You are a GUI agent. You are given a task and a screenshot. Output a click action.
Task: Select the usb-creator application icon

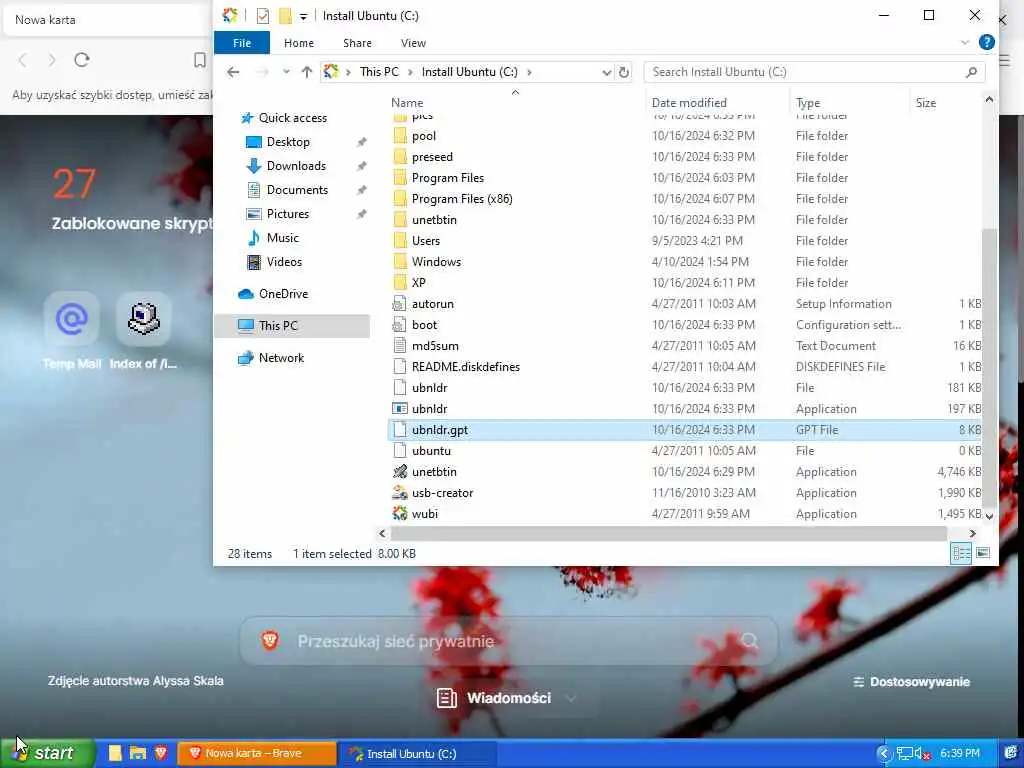400,493
